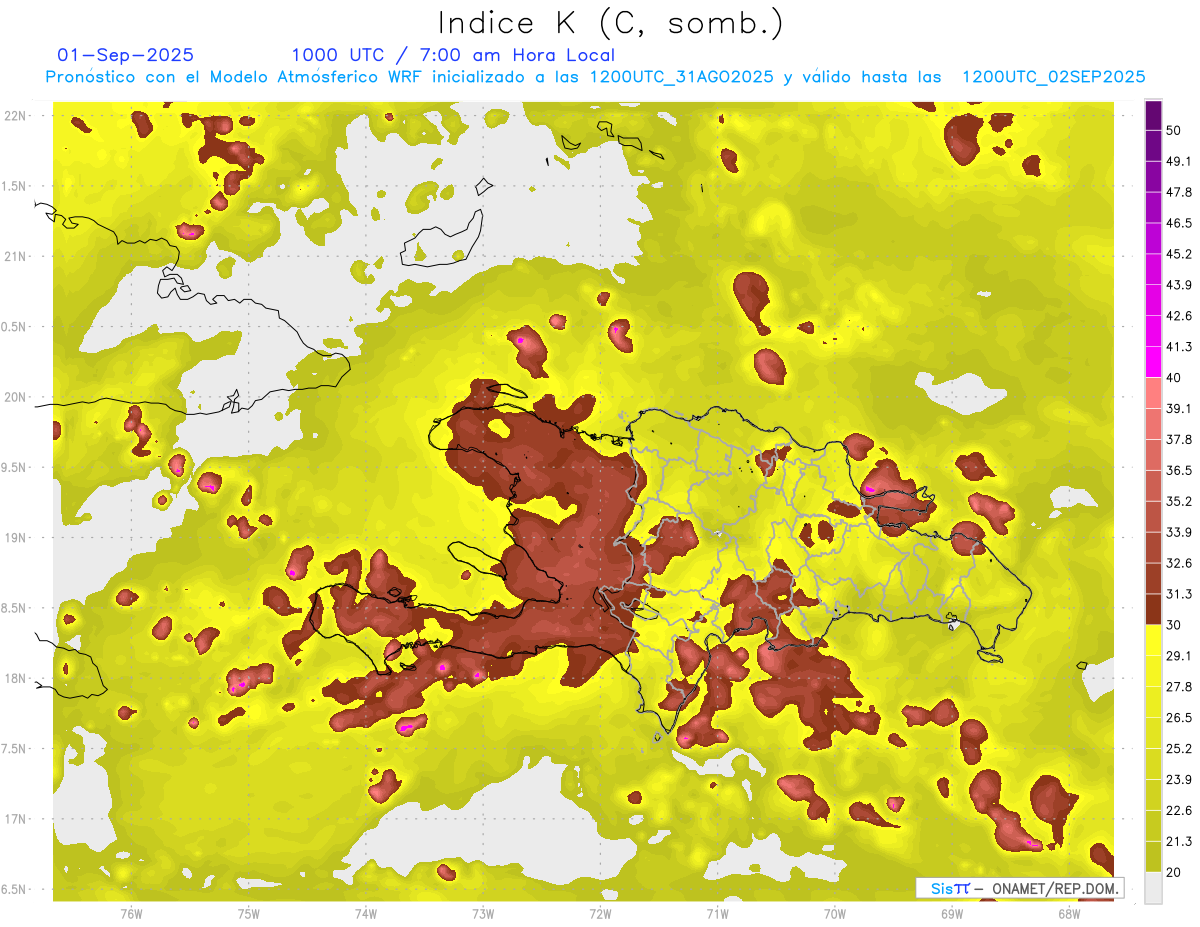Click colorbar label "33.9"
The image size is (1200, 927).
[1178, 532]
